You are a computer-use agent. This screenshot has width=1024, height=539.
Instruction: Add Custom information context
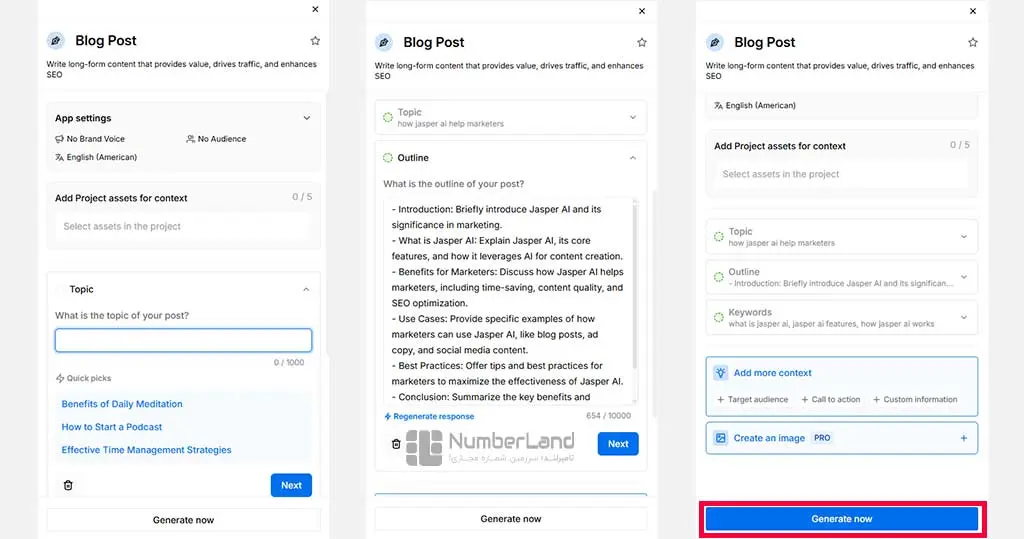tap(915, 399)
